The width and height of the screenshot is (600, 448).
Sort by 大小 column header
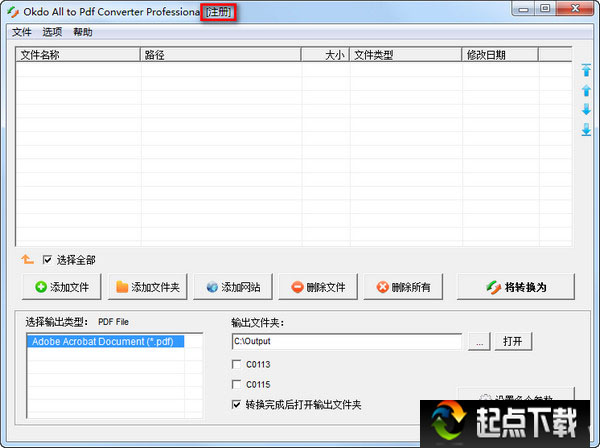coord(325,55)
